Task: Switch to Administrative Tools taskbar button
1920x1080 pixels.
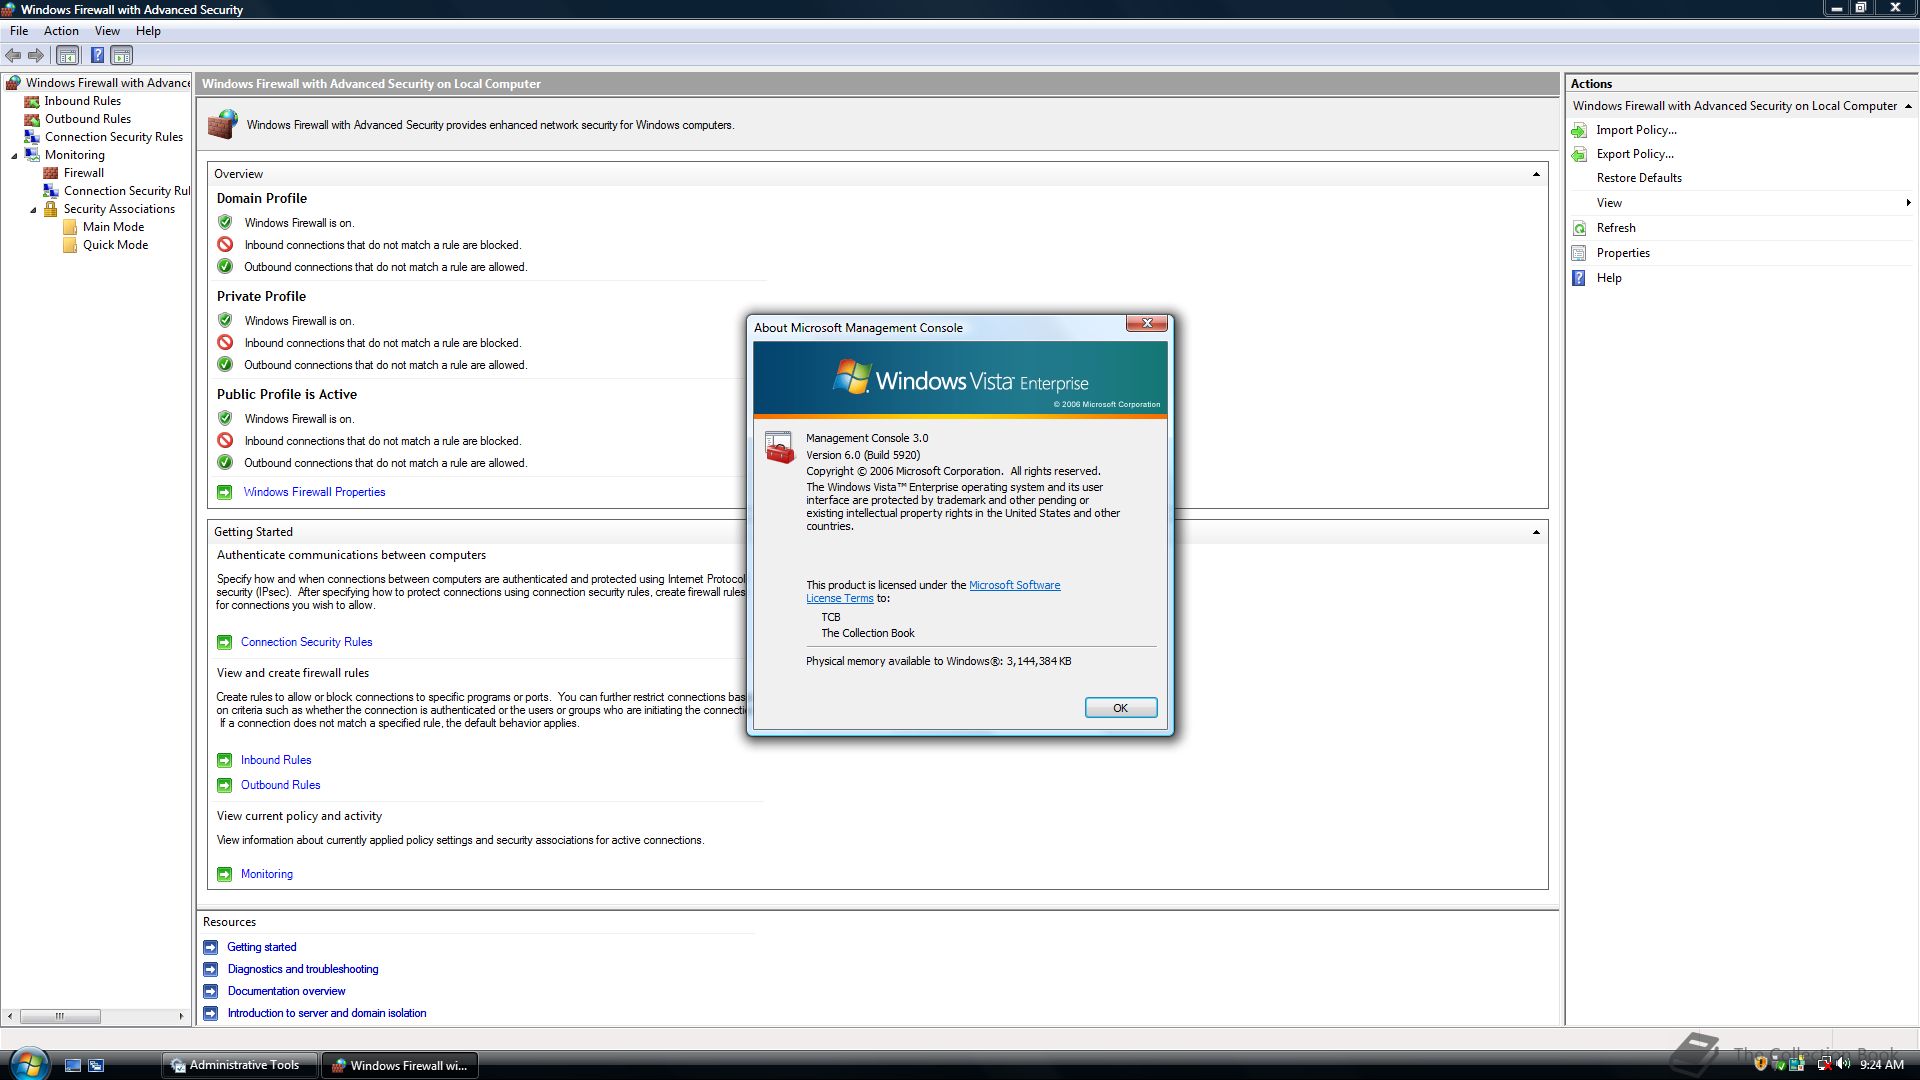Action: point(239,1065)
